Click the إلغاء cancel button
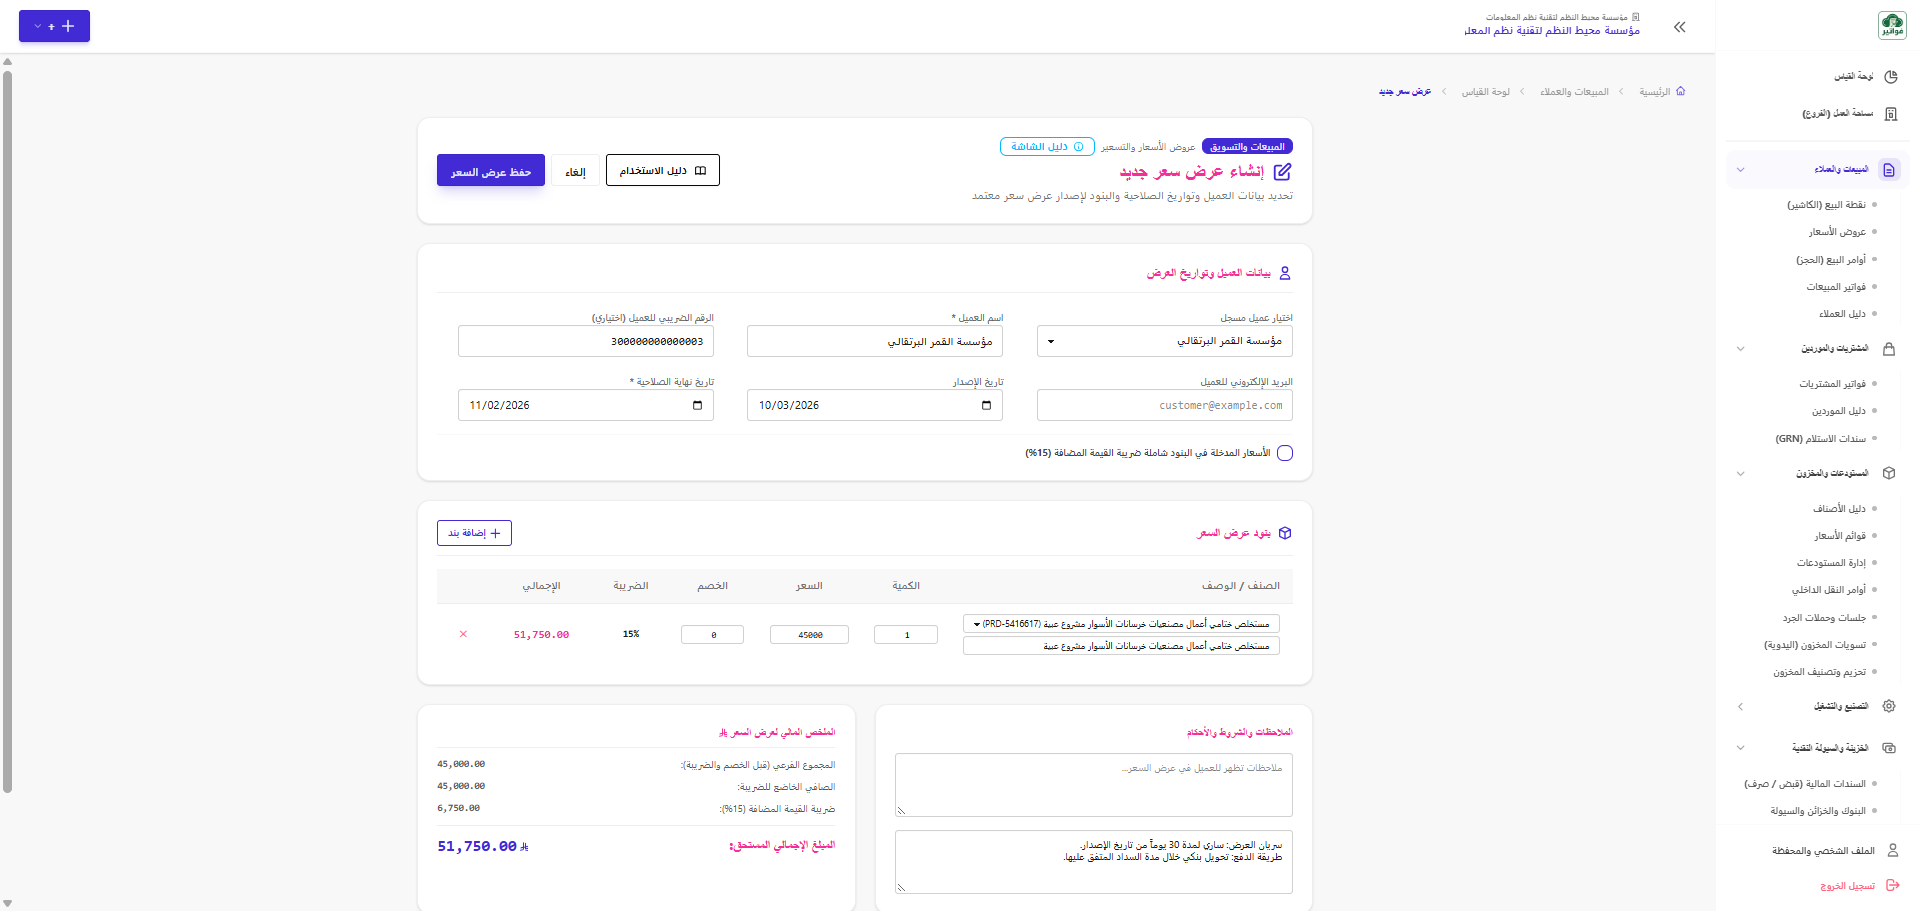The width and height of the screenshot is (1920, 911). click(x=575, y=171)
